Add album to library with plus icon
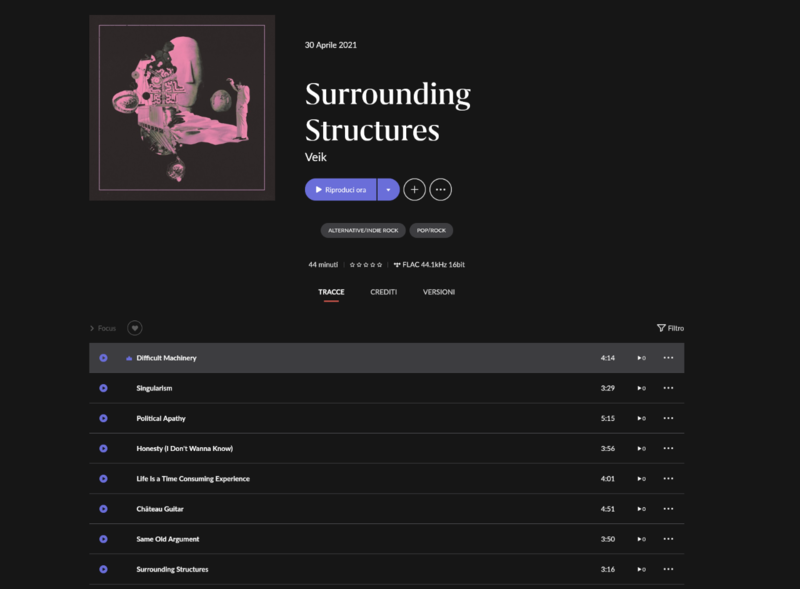The height and width of the screenshot is (589, 800). pos(414,189)
